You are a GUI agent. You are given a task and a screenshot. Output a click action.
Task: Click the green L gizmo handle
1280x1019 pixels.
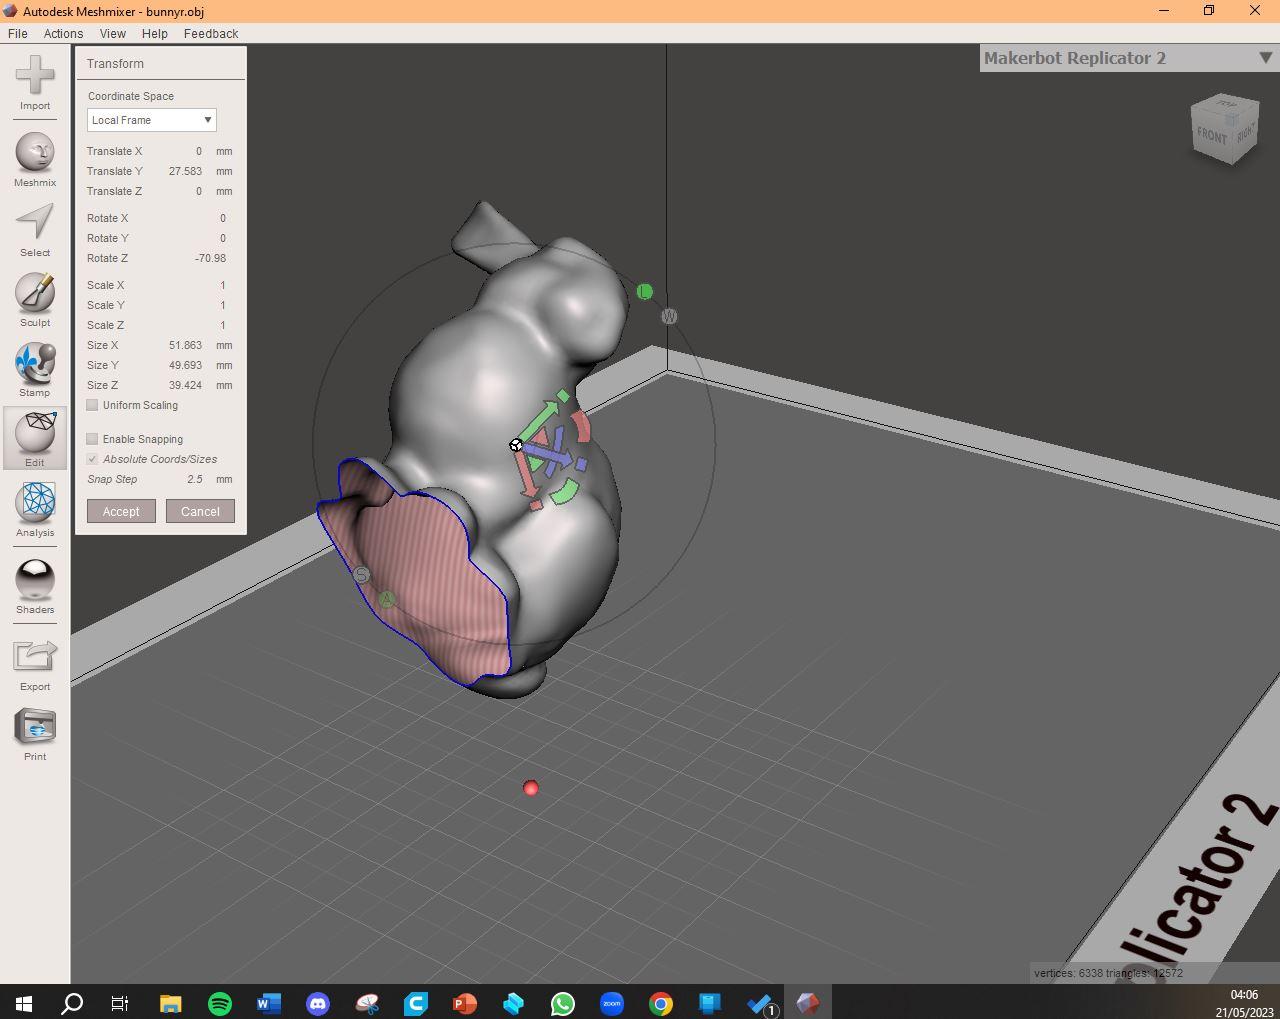coord(644,292)
